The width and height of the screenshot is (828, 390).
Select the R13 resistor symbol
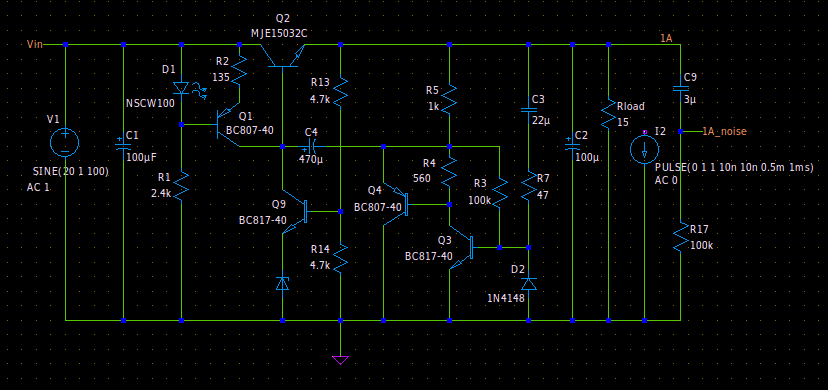coord(341,92)
